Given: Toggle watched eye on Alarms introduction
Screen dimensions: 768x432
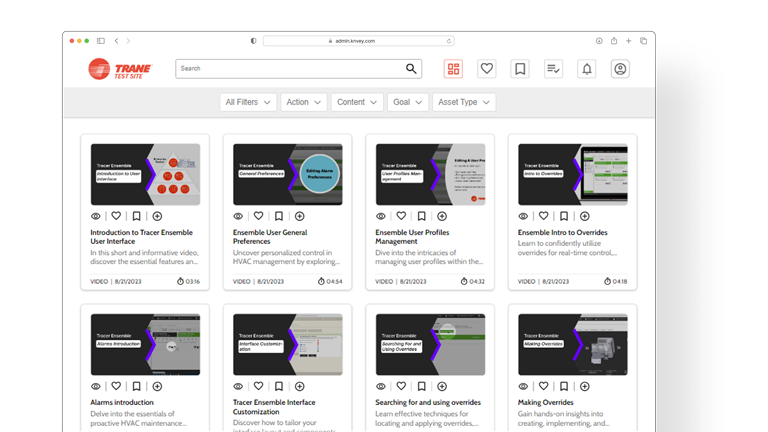Looking at the screenshot, I should [x=96, y=386].
